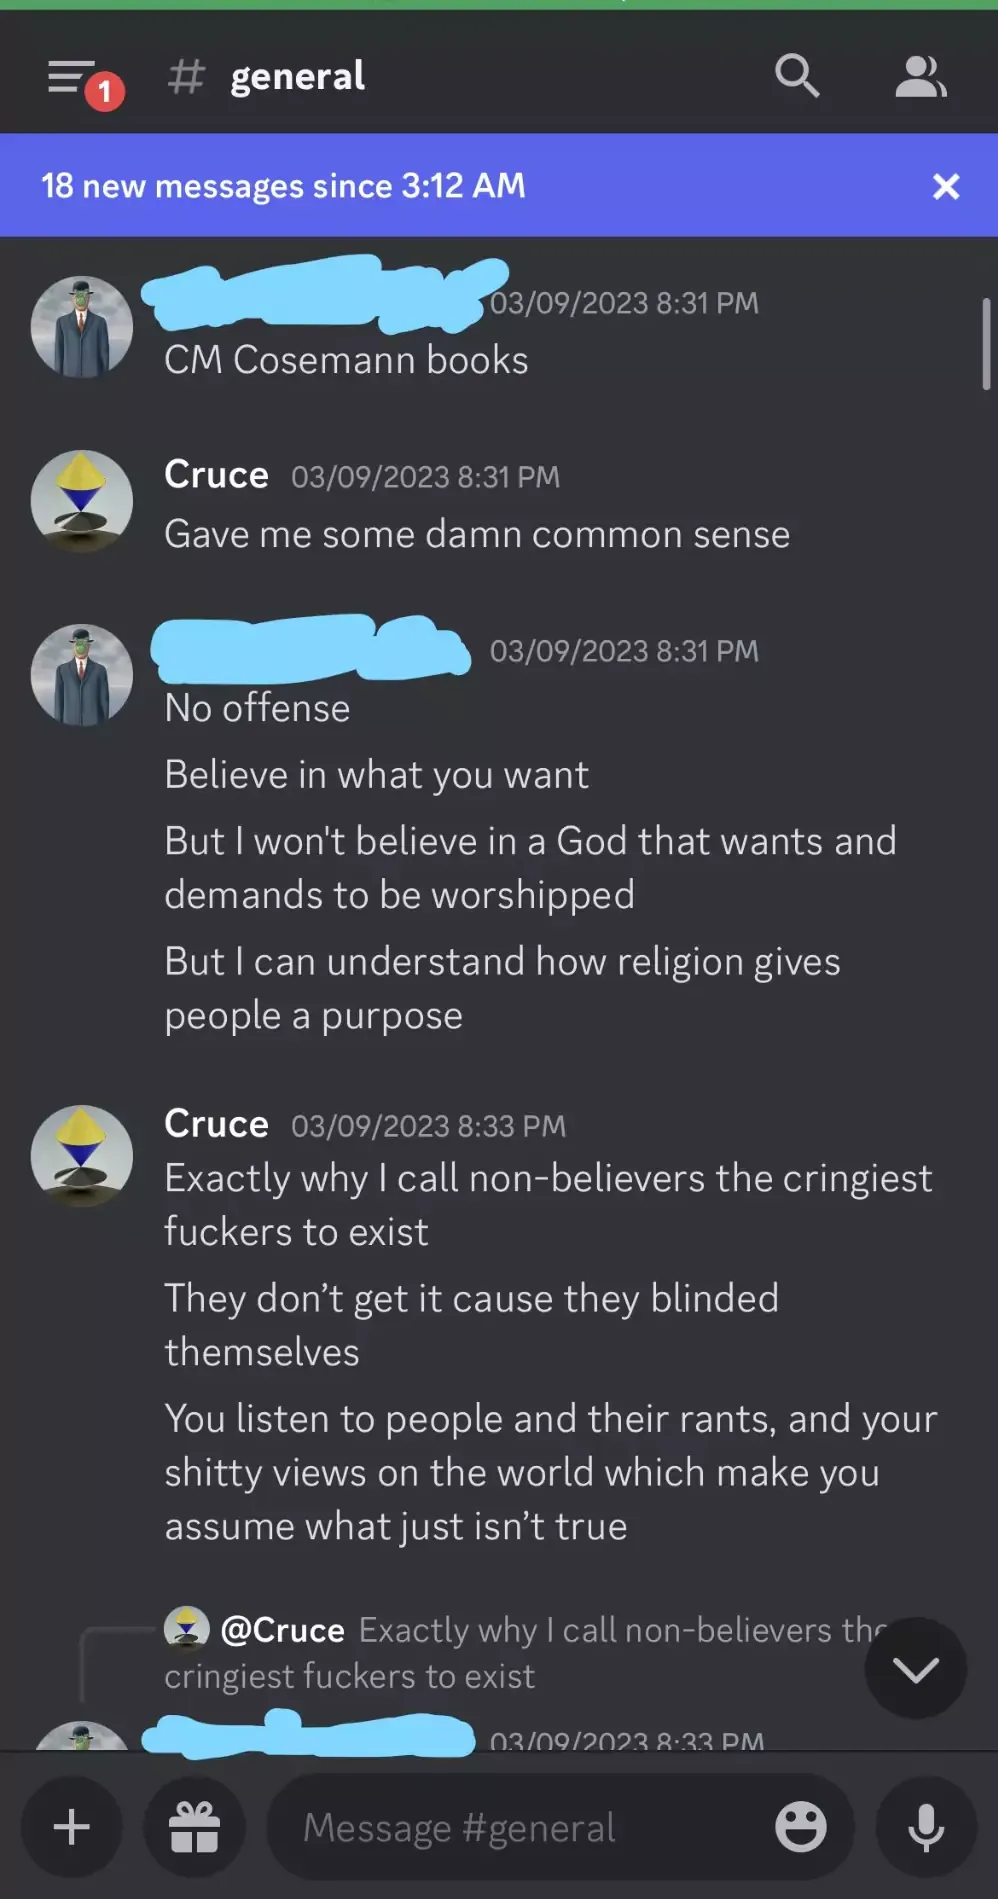Open the channel list hamburger menu
The image size is (998, 1899).
coord(72,77)
